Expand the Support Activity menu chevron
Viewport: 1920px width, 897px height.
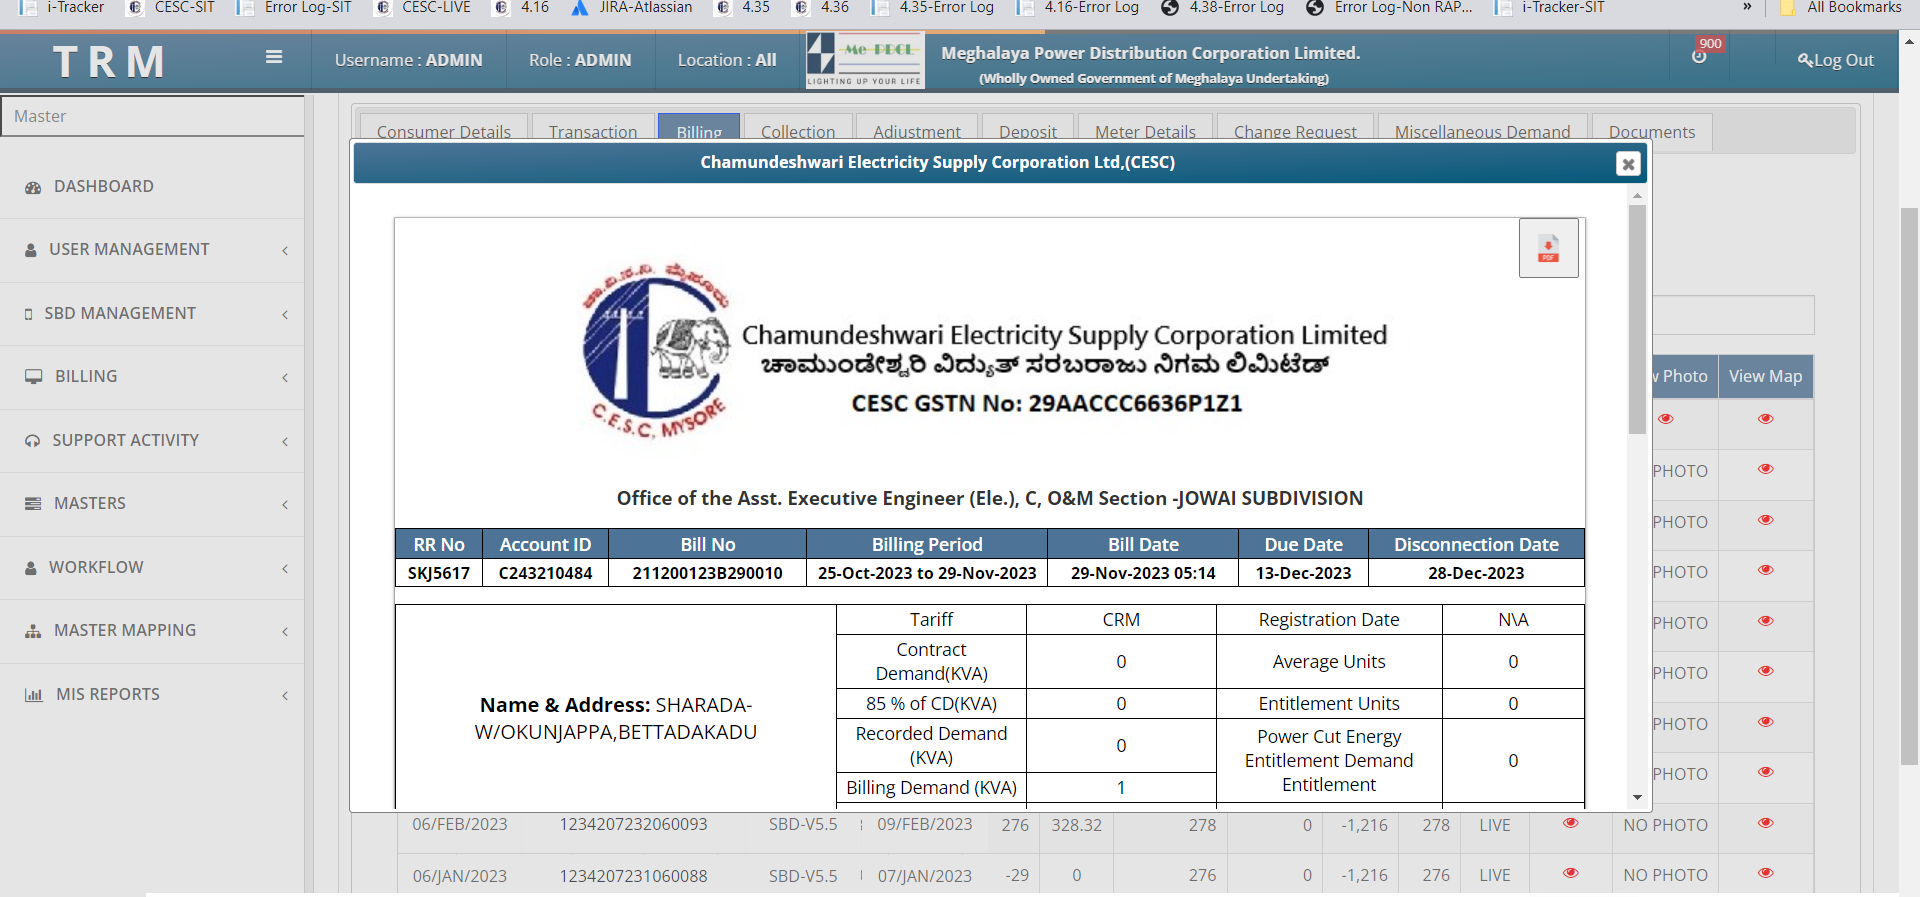point(285,442)
